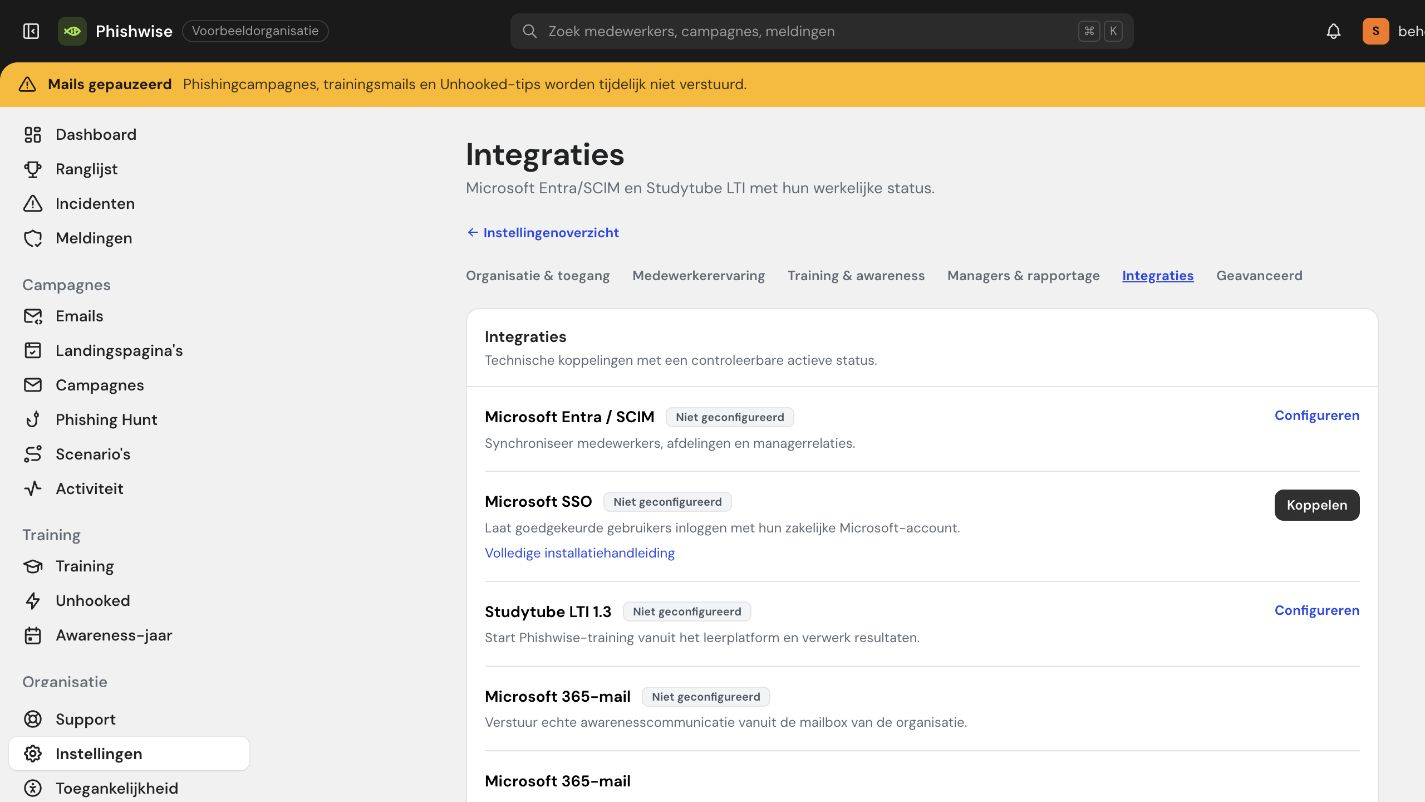The image size is (1425, 802).
Task: Click Koppelen for Microsoft SSO
Action: coord(1317,505)
